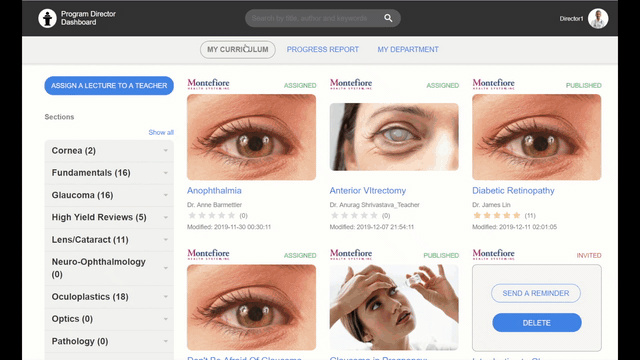Image resolution: width=640 pixels, height=360 pixels.
Task: Open the MY DEPARTMENT tab
Action: pyautogui.click(x=408, y=49)
